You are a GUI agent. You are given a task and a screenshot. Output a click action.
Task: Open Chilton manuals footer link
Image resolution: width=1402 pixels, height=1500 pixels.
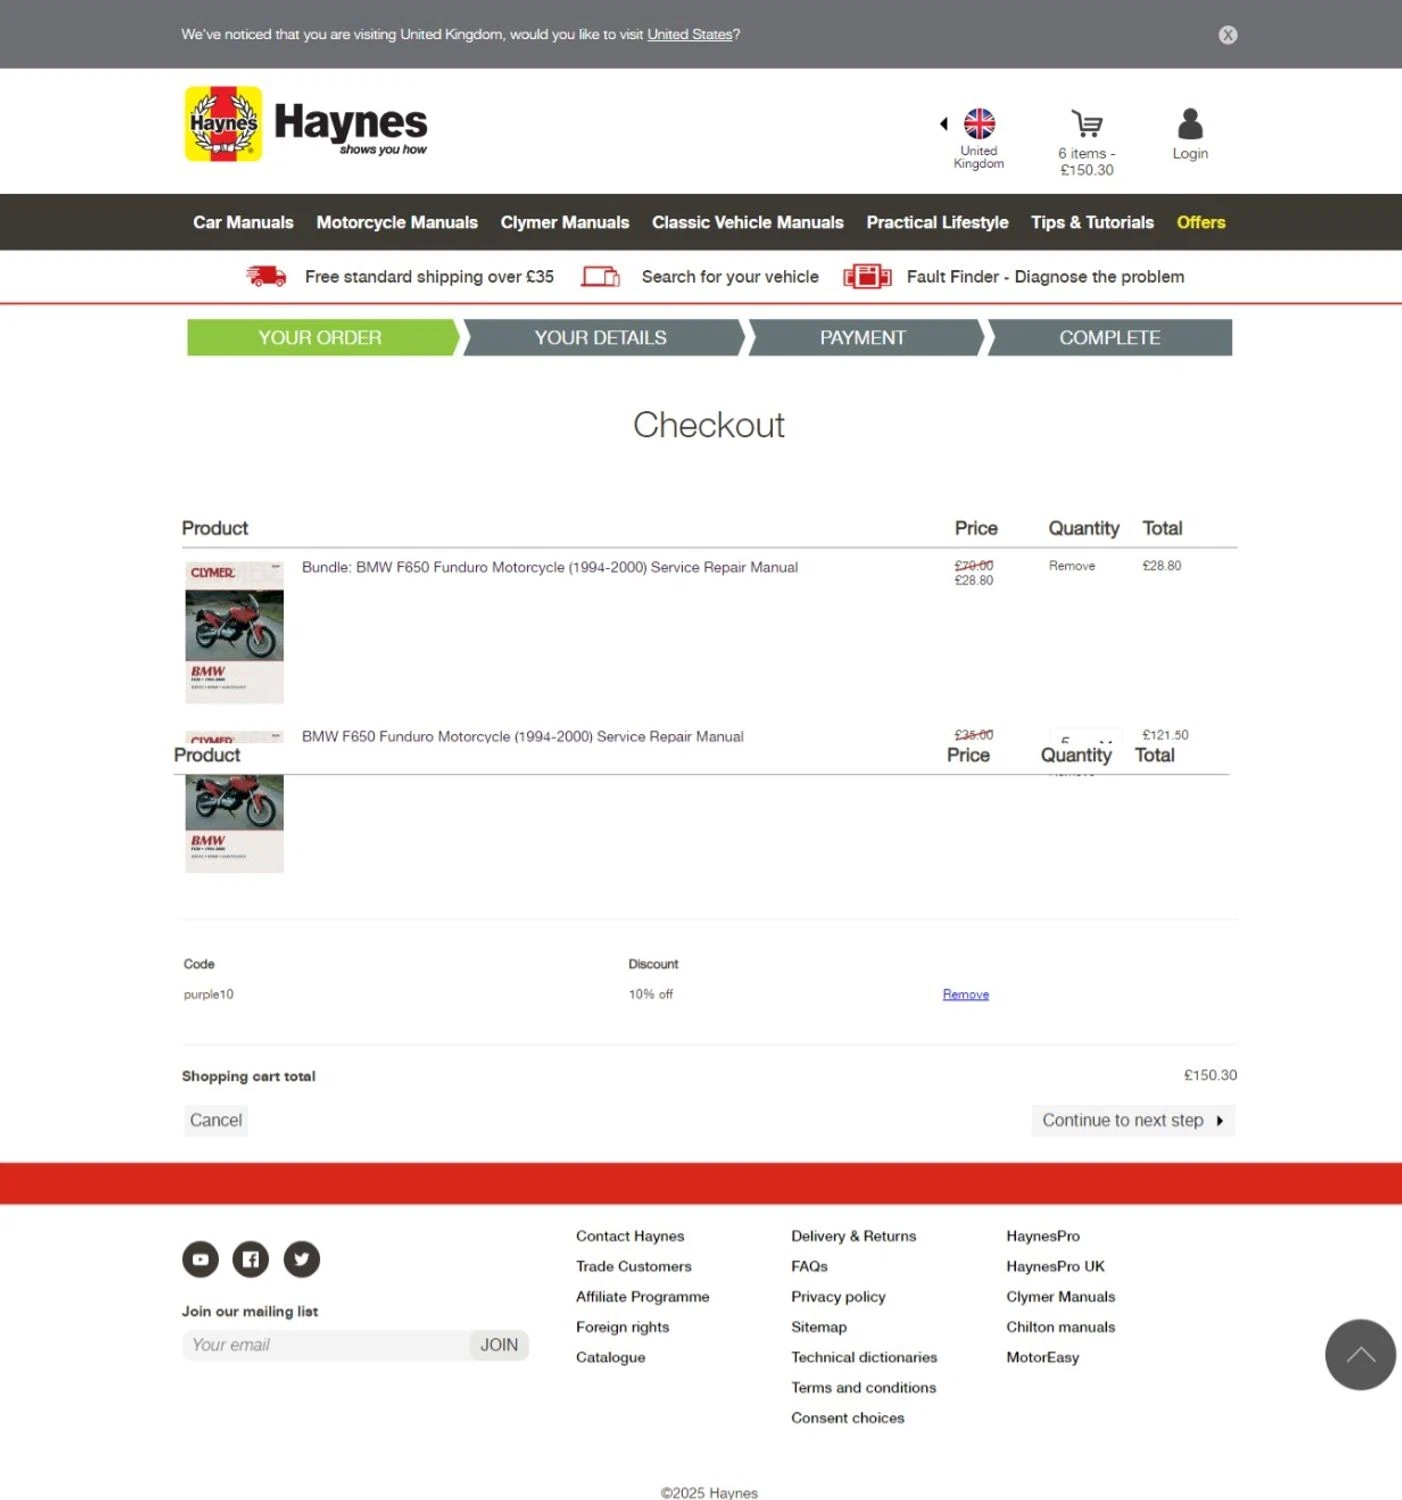[1061, 1327]
